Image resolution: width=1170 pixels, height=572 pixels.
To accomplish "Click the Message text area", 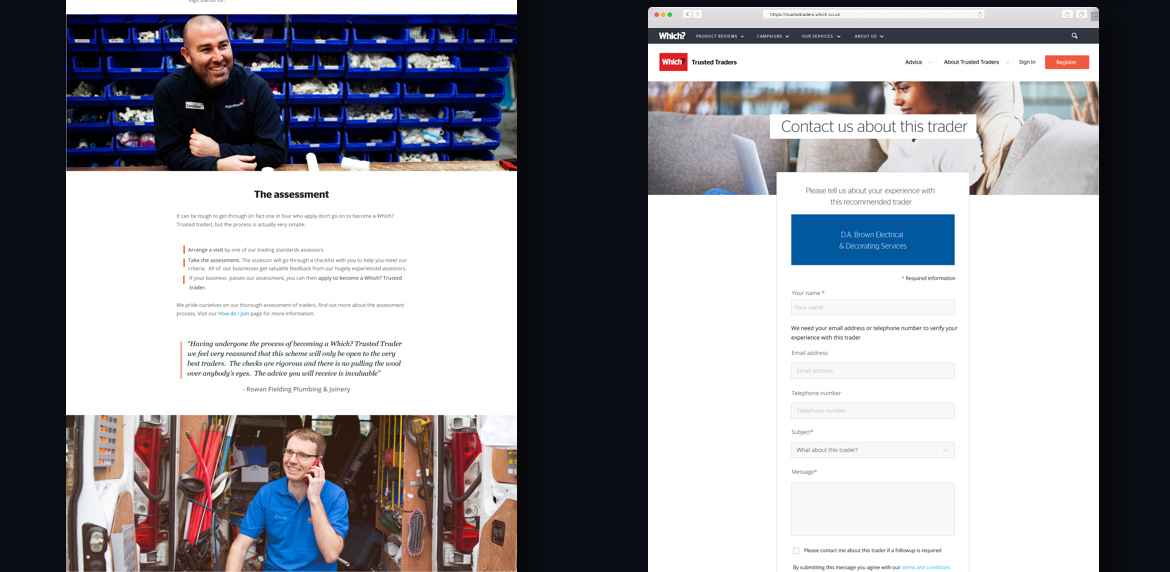I will (x=872, y=509).
